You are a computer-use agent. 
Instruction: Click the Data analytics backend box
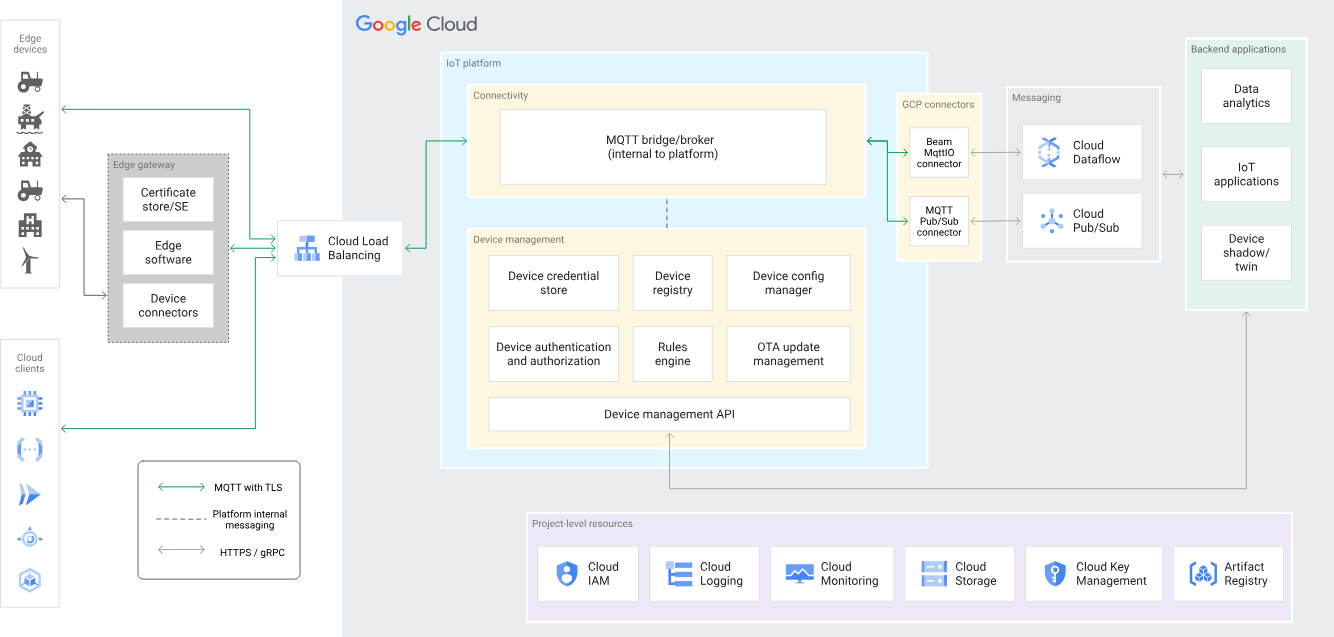tap(1245, 96)
